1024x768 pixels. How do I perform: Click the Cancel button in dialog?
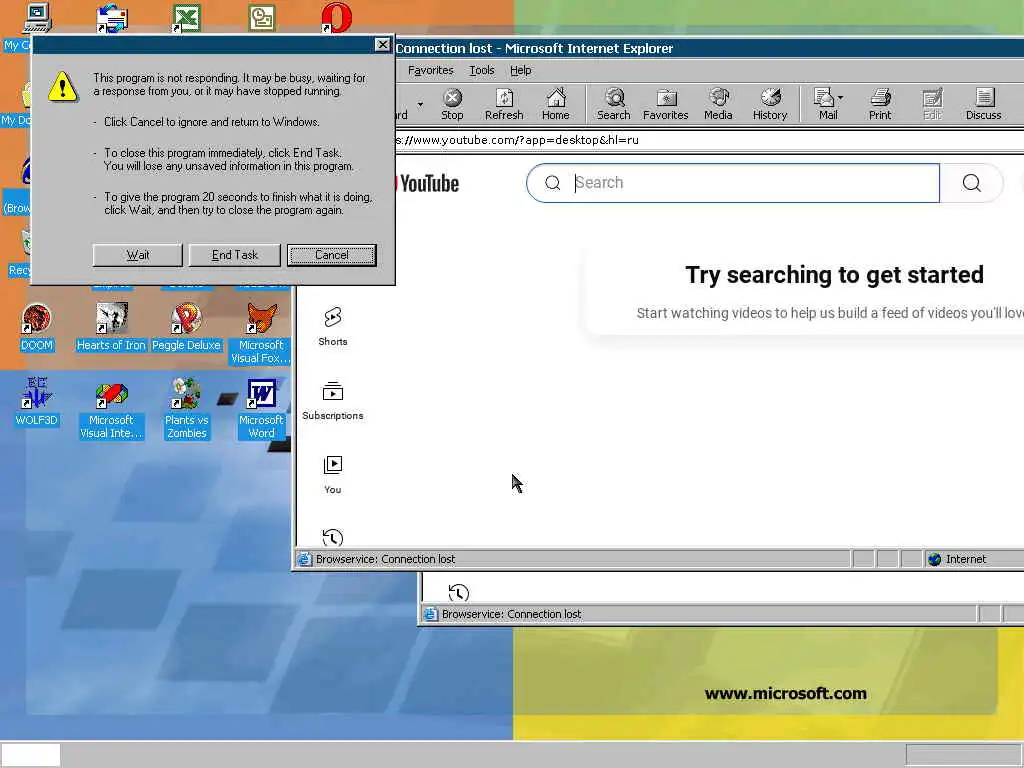click(x=332, y=255)
